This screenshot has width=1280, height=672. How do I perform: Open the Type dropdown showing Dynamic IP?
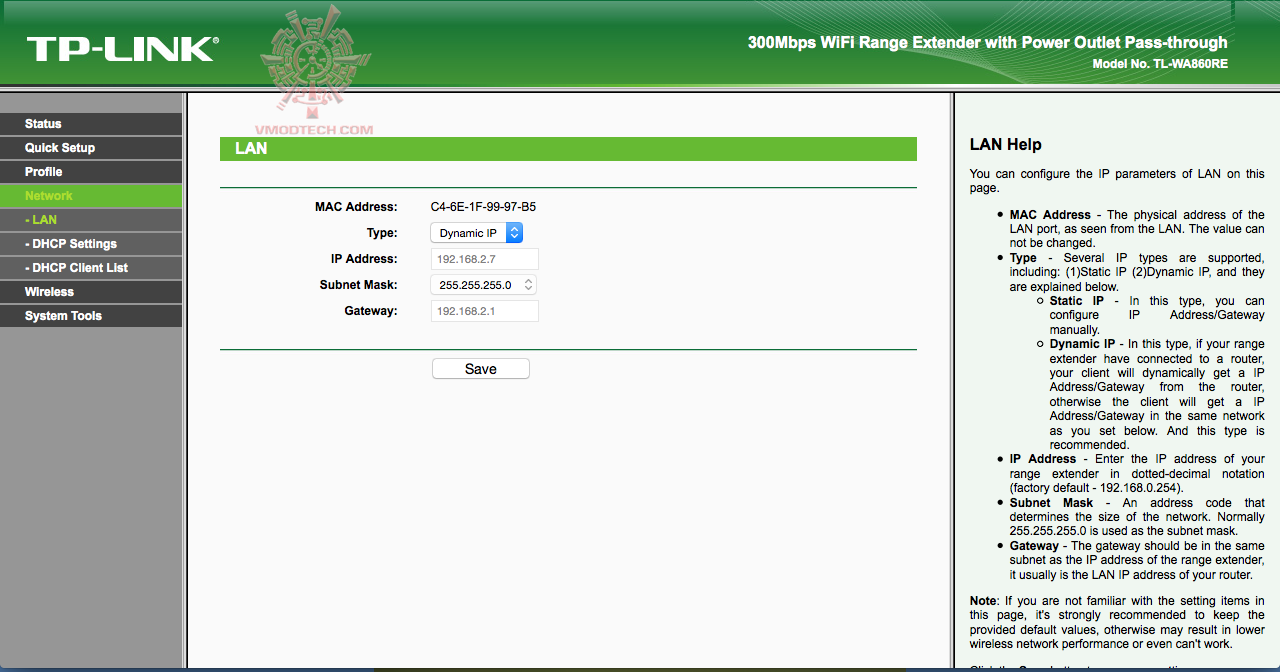(477, 233)
